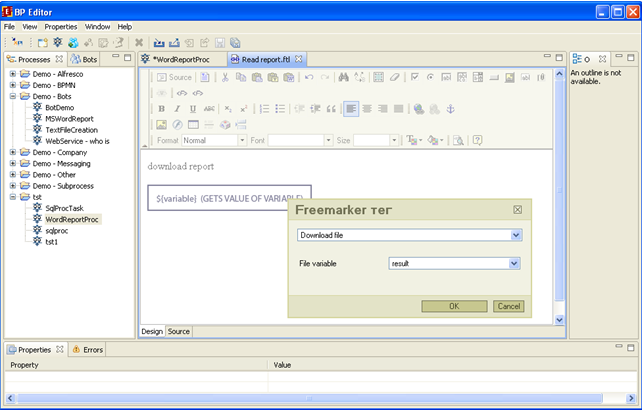The width and height of the screenshot is (642, 410).
Task: Expand the Demo - Messaging folder
Action: [13, 163]
